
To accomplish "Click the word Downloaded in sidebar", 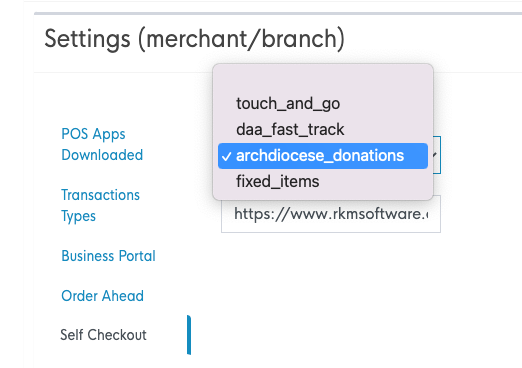I will pos(102,155).
